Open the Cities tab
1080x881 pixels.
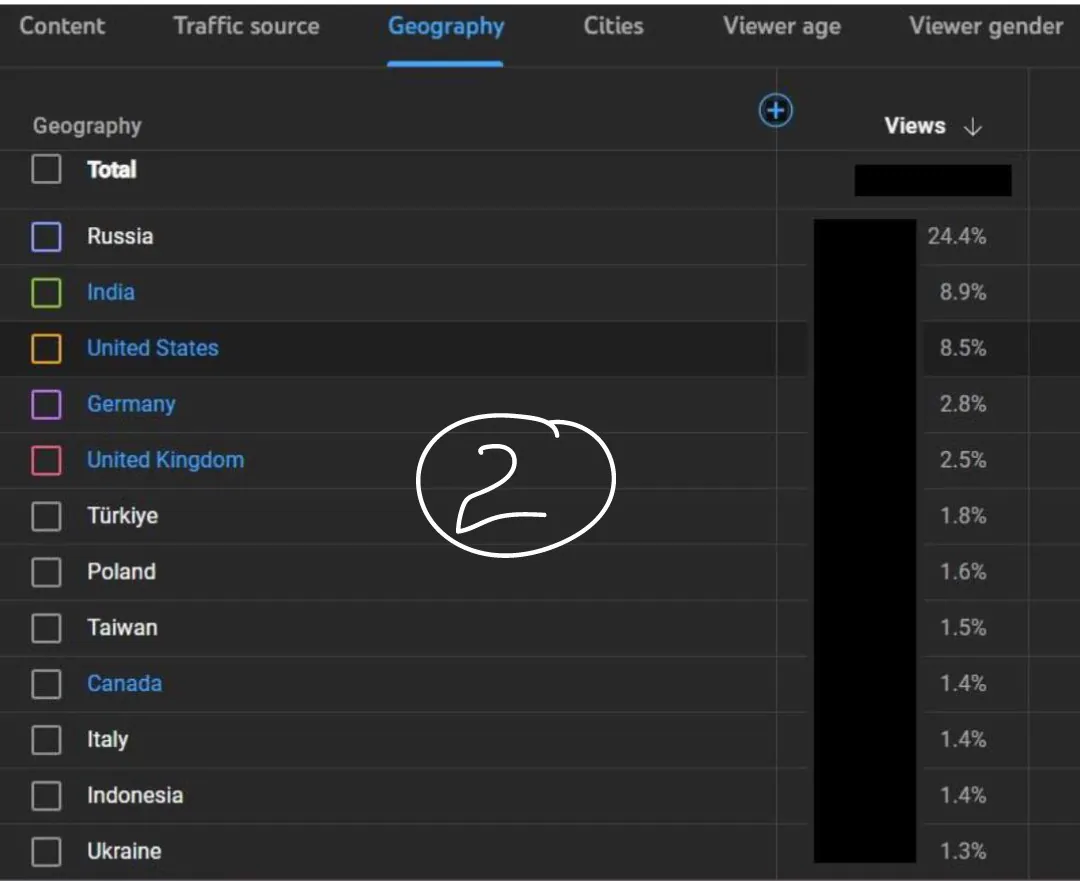[x=614, y=26]
